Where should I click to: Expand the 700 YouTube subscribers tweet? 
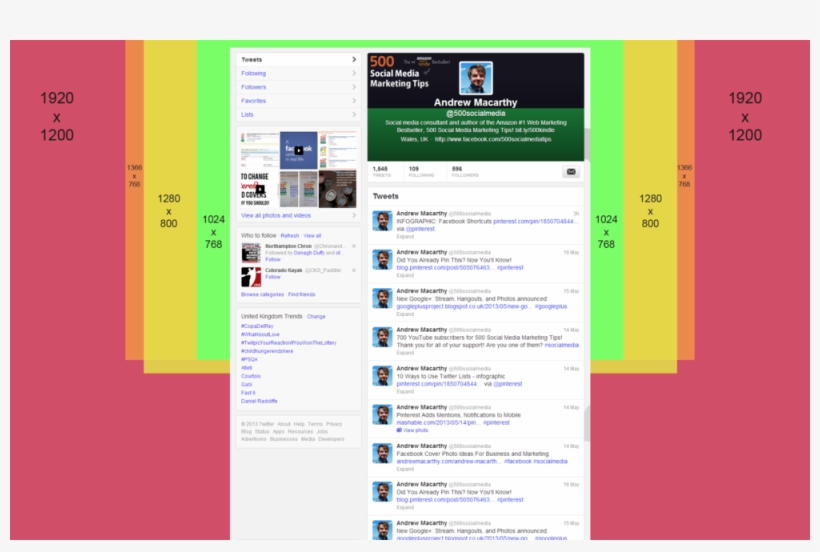[x=405, y=353]
